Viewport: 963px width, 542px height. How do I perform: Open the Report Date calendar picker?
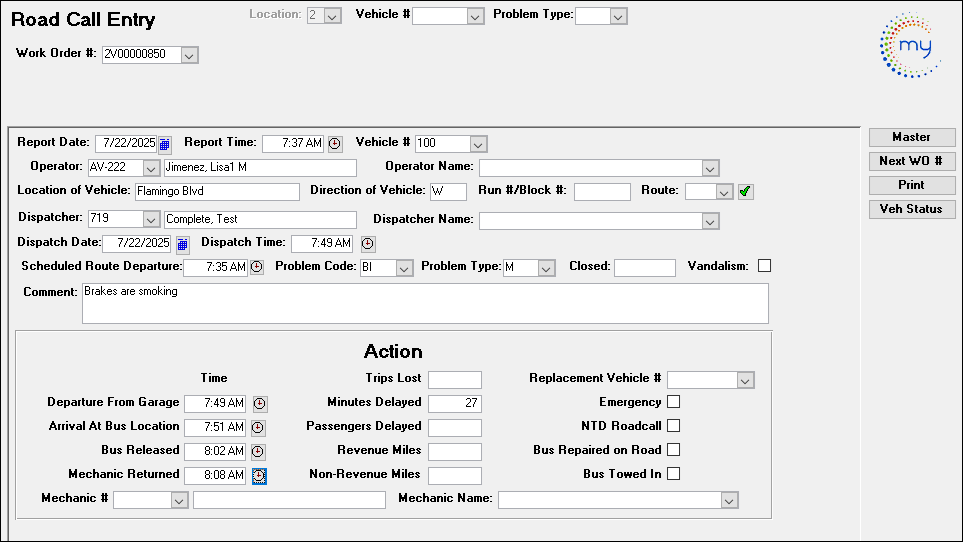[x=166, y=144]
